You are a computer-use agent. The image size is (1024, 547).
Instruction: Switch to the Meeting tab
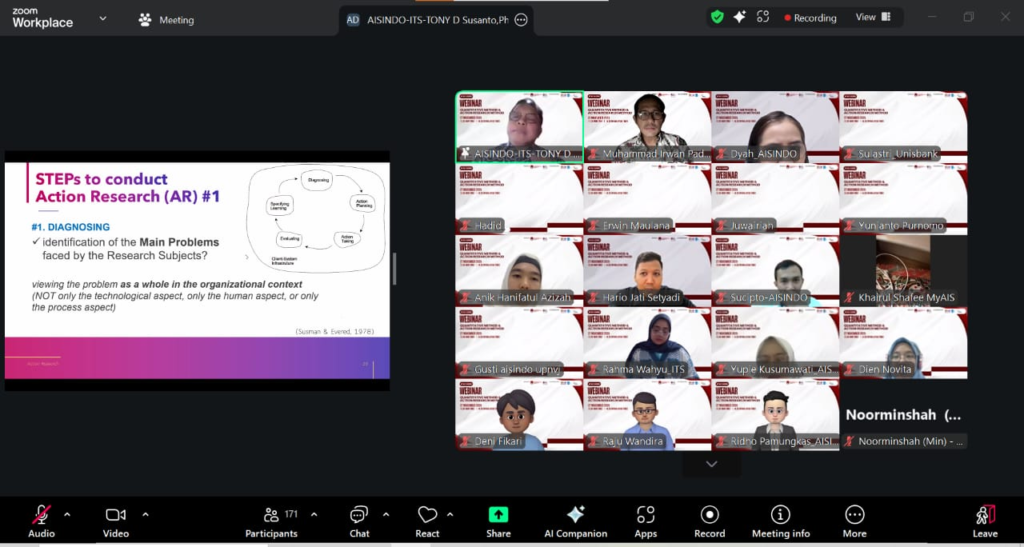[166, 20]
